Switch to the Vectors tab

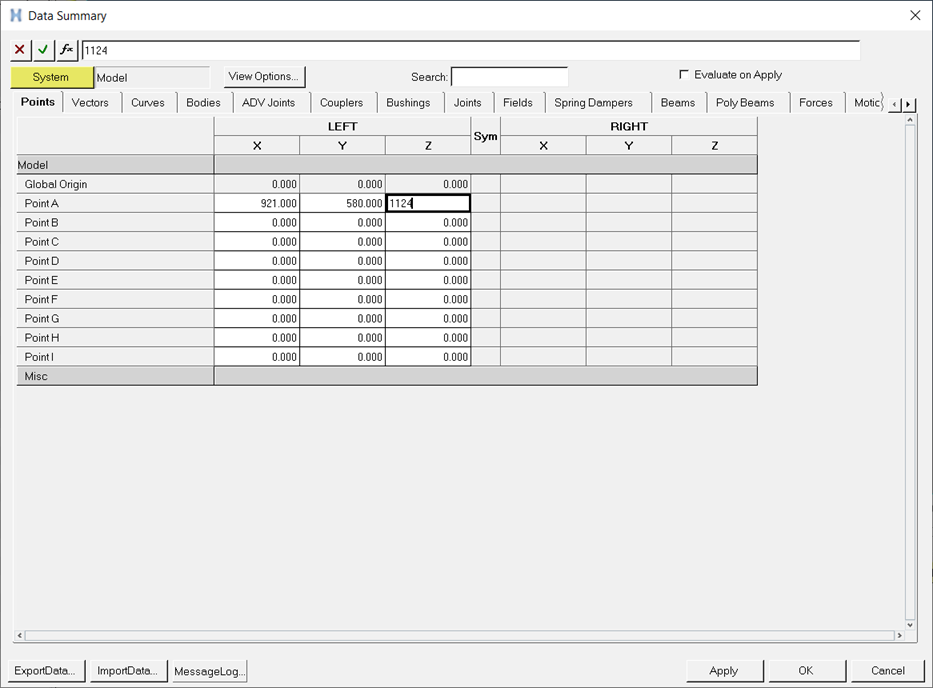click(x=90, y=102)
